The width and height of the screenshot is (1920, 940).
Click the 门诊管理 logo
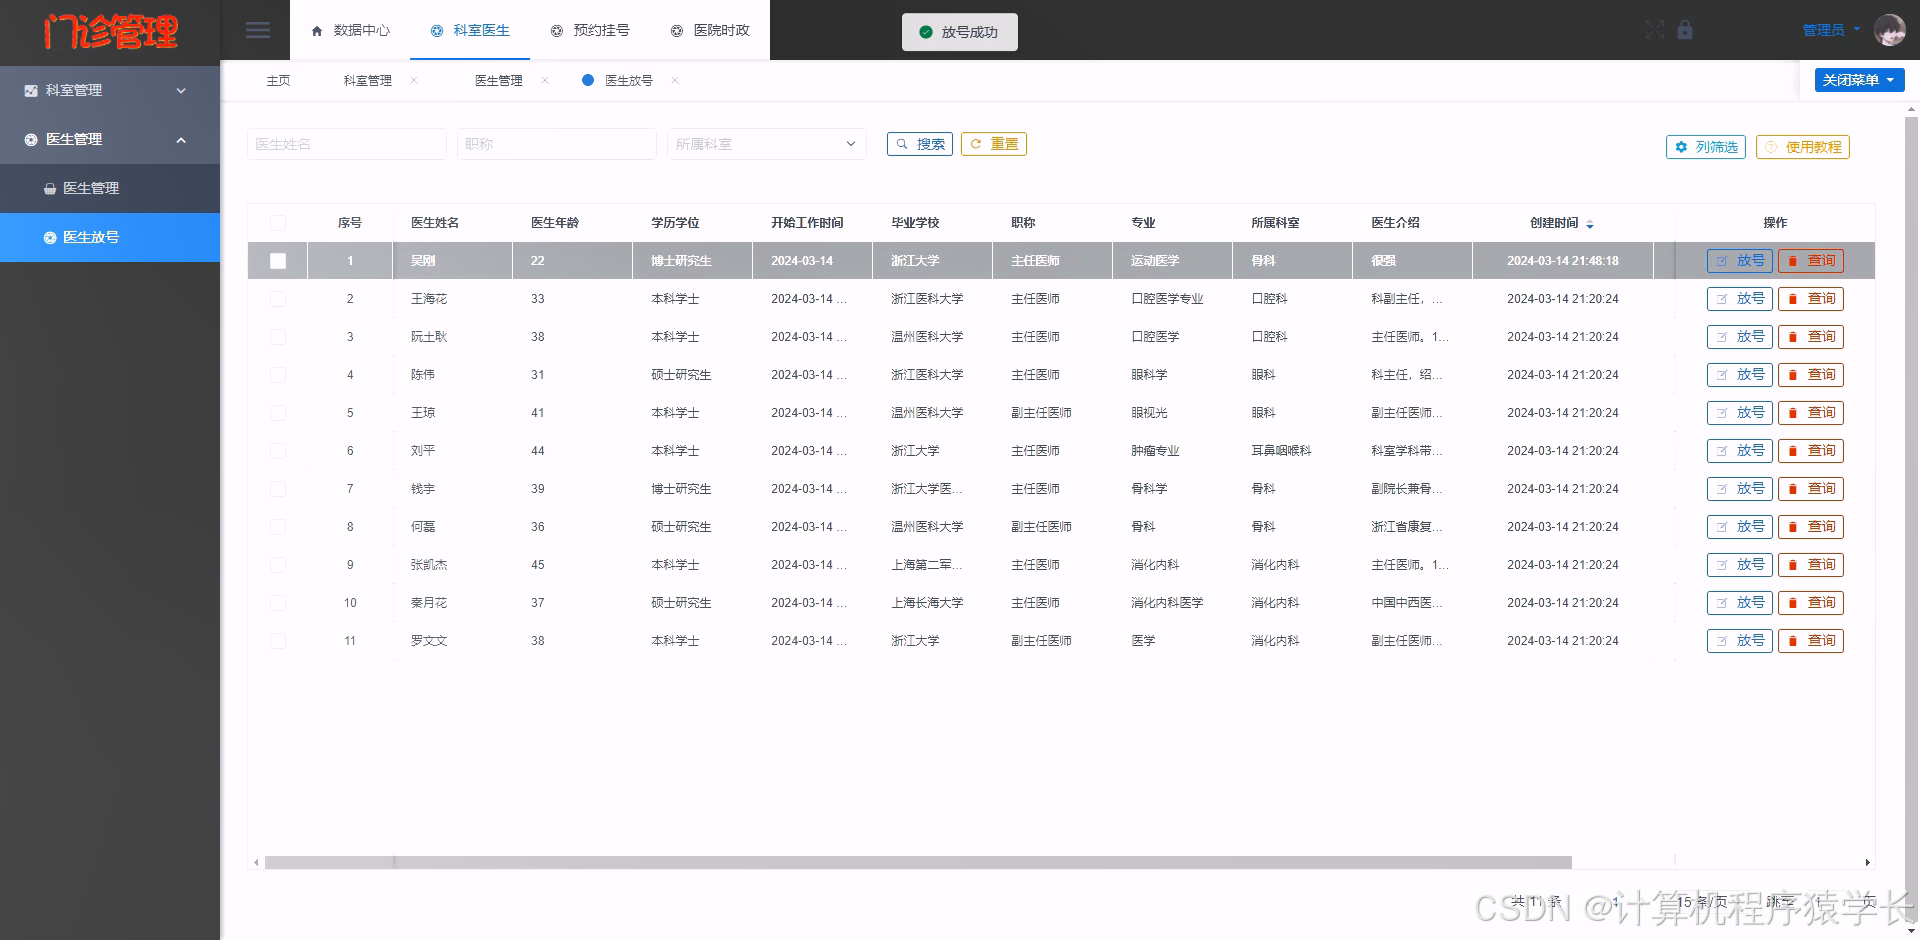pyautogui.click(x=111, y=31)
